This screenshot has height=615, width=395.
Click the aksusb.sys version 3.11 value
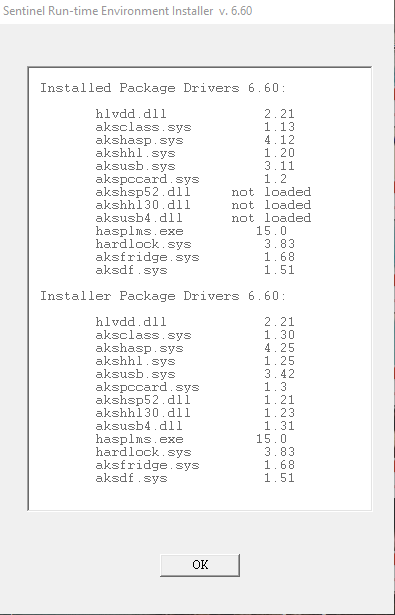(279, 166)
